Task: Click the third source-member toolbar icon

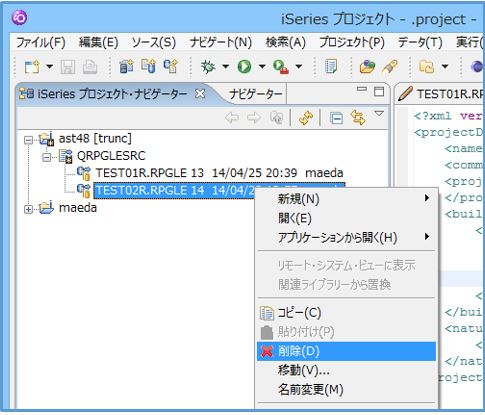Action: pyautogui.click(x=171, y=66)
